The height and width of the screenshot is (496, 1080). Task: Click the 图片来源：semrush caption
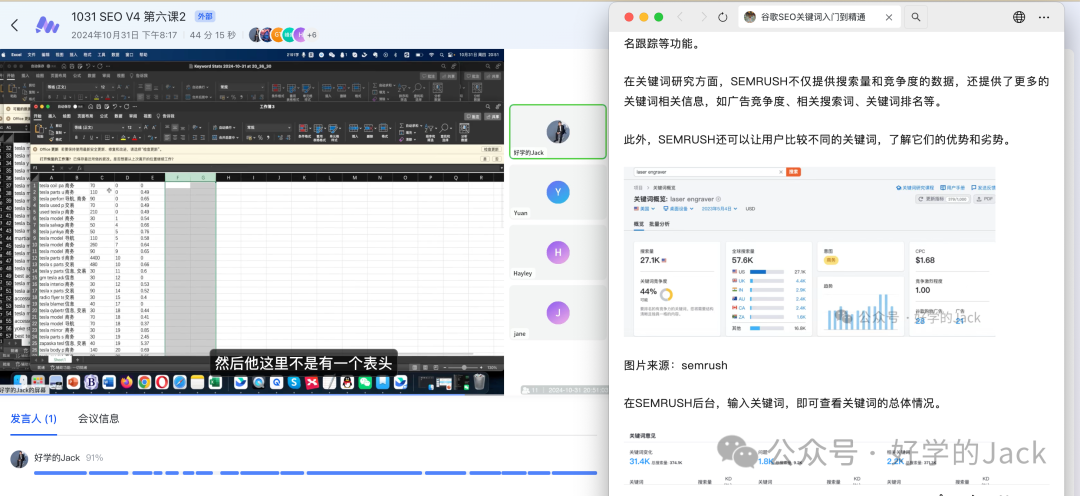676,365
